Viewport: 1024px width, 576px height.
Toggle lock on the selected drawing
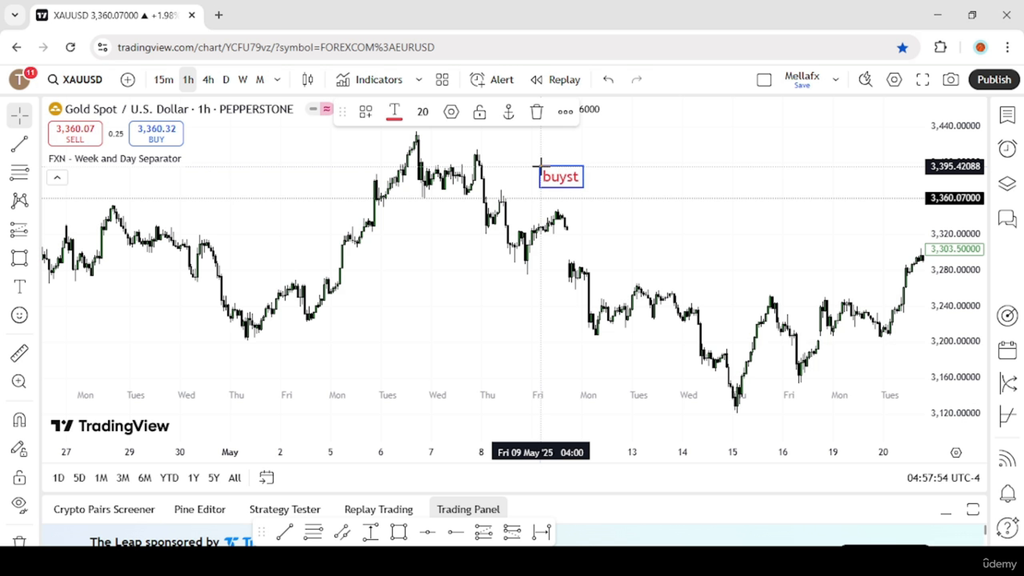tap(480, 112)
